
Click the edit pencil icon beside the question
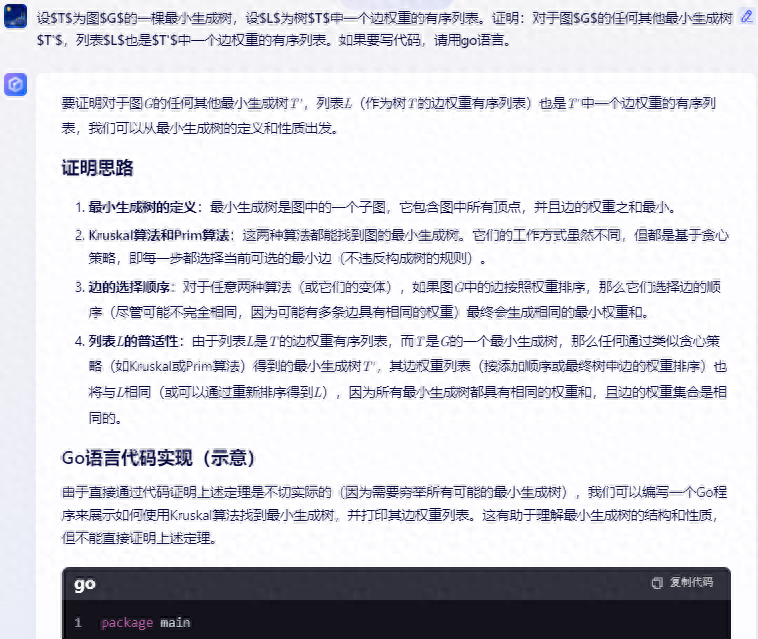coord(745,17)
